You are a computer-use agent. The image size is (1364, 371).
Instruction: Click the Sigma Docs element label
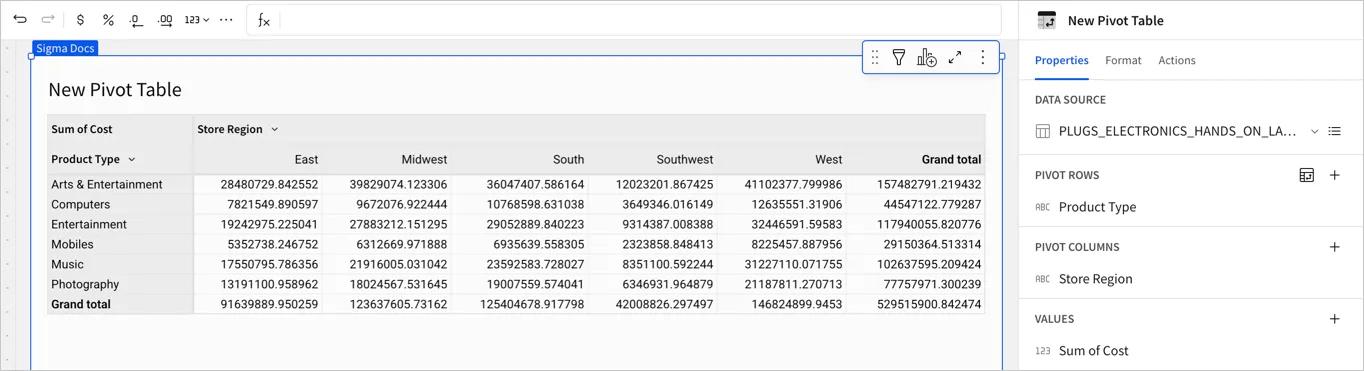point(65,48)
